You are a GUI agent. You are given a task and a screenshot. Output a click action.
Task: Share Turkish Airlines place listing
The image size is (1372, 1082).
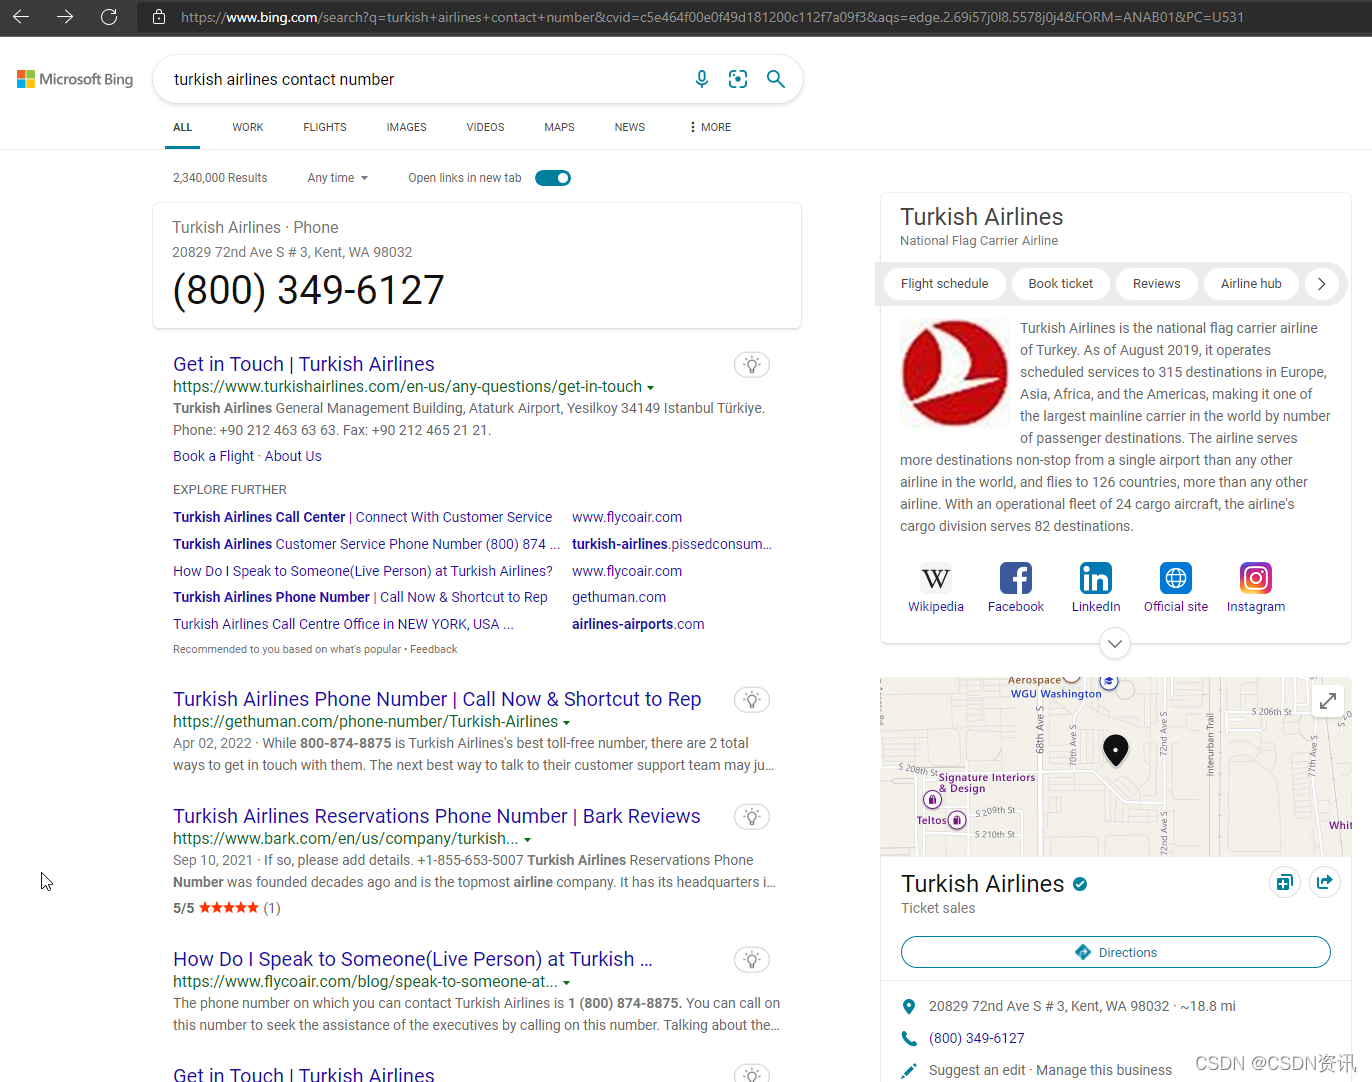[1325, 882]
